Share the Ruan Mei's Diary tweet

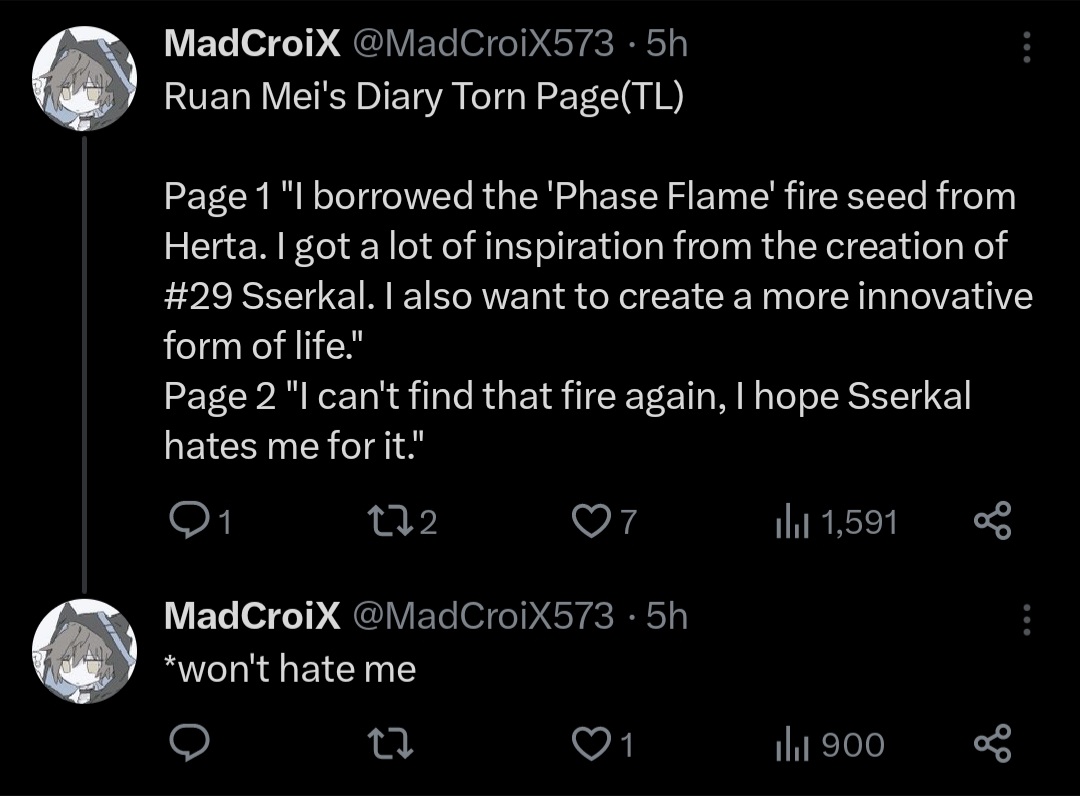(992, 521)
